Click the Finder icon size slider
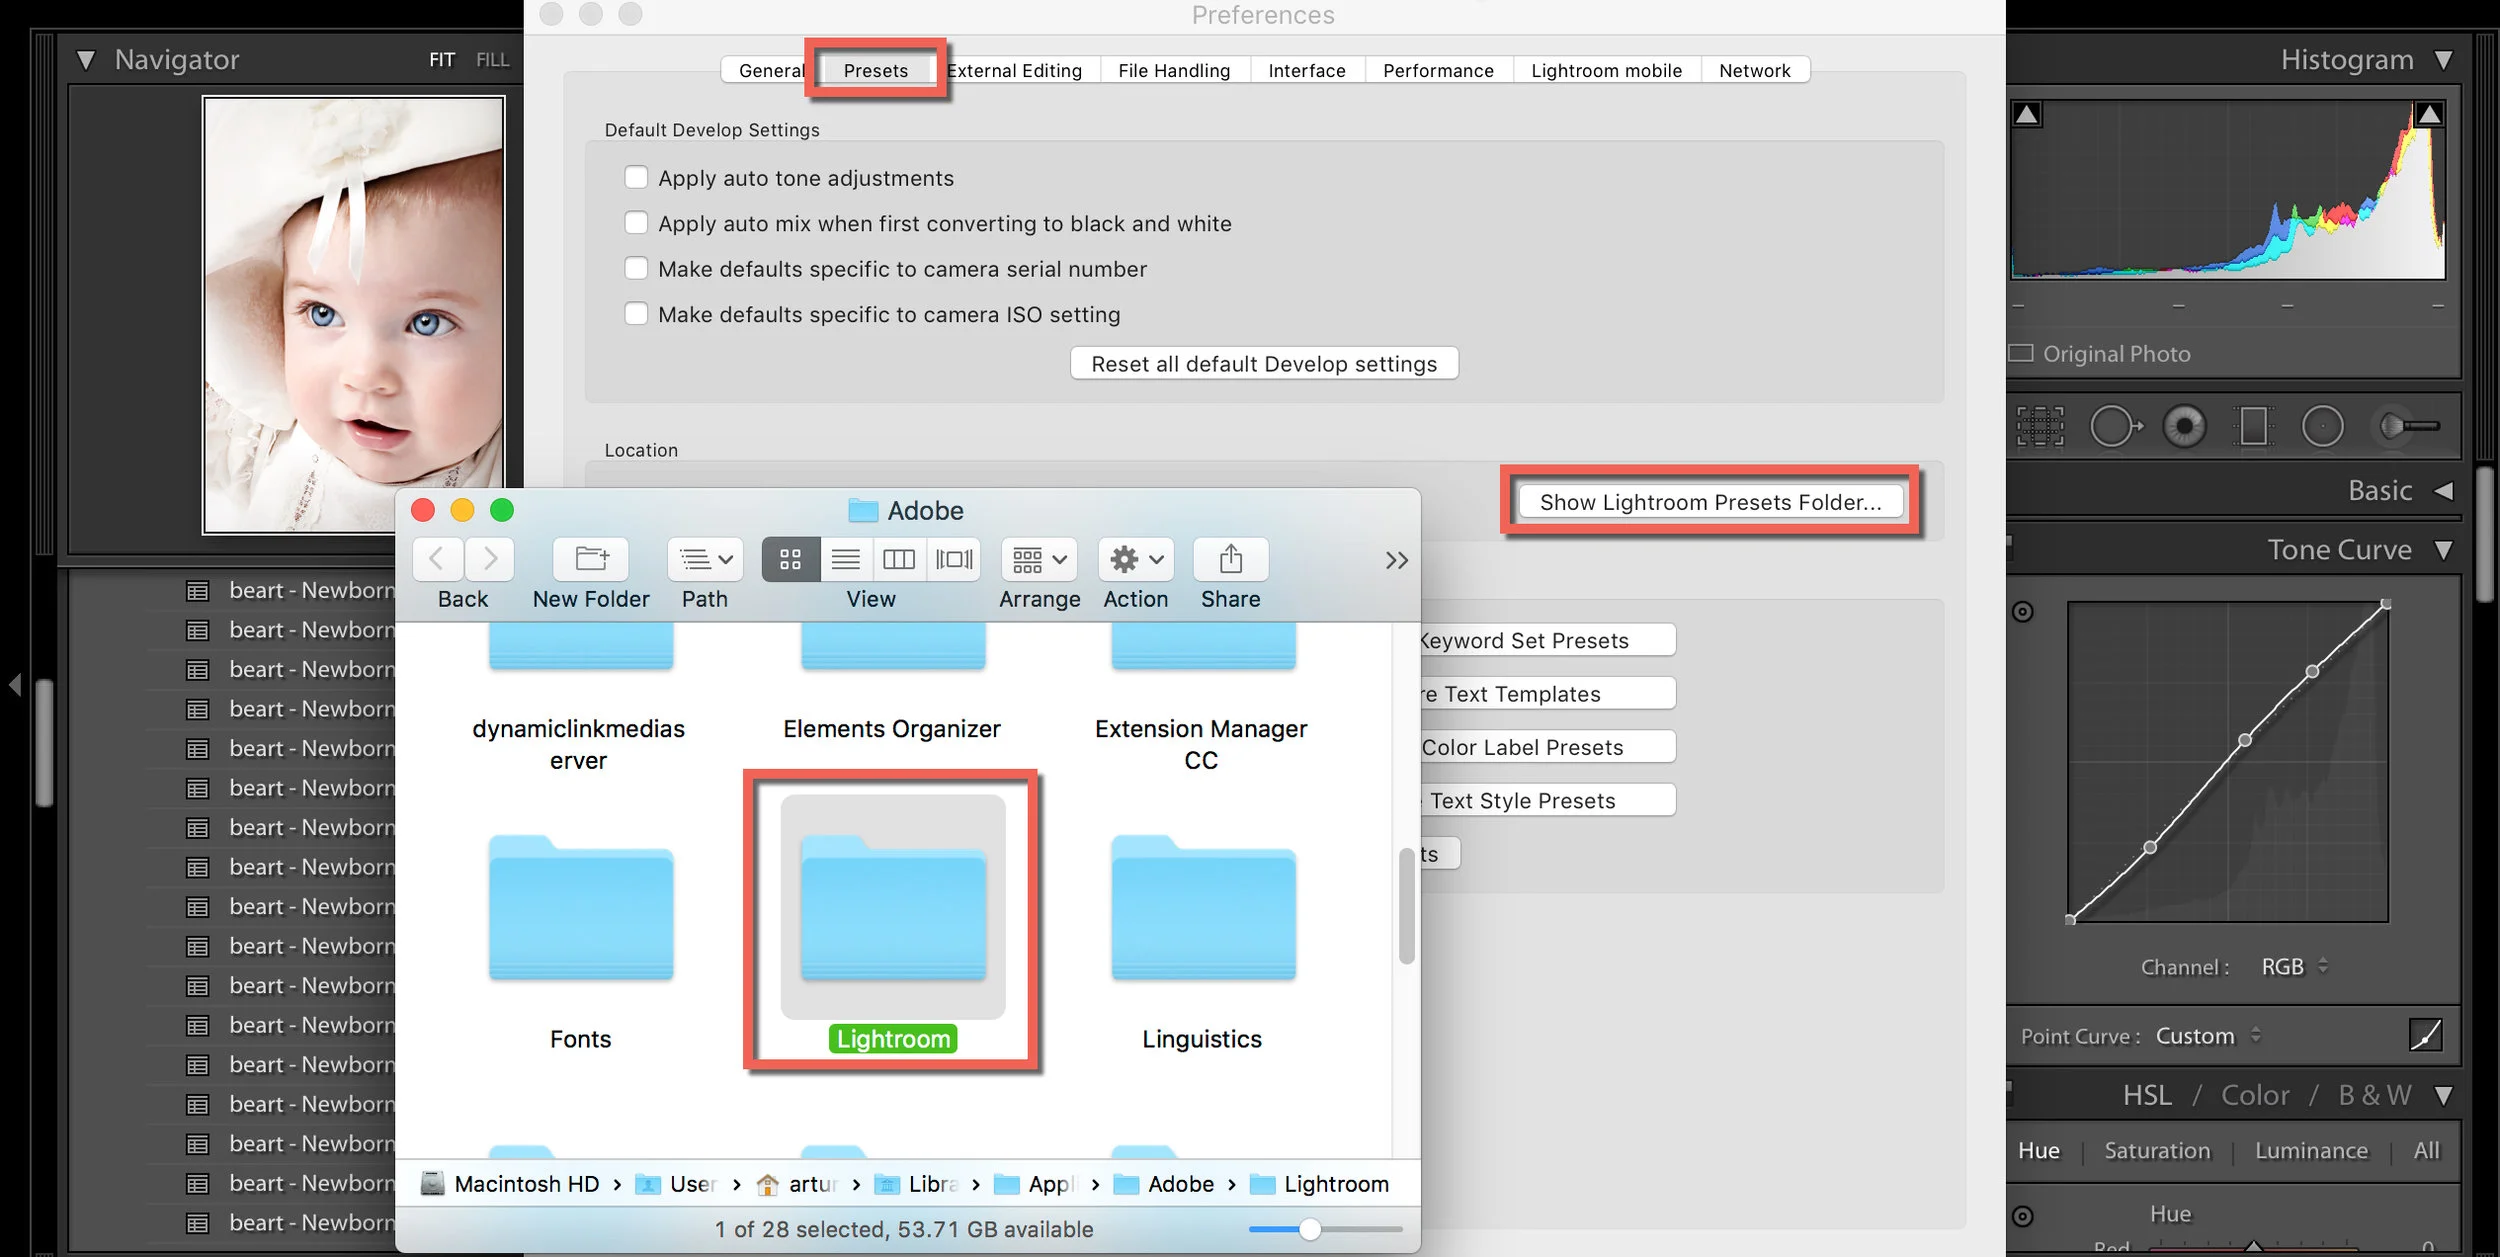2500x1257 pixels. click(x=1309, y=1229)
